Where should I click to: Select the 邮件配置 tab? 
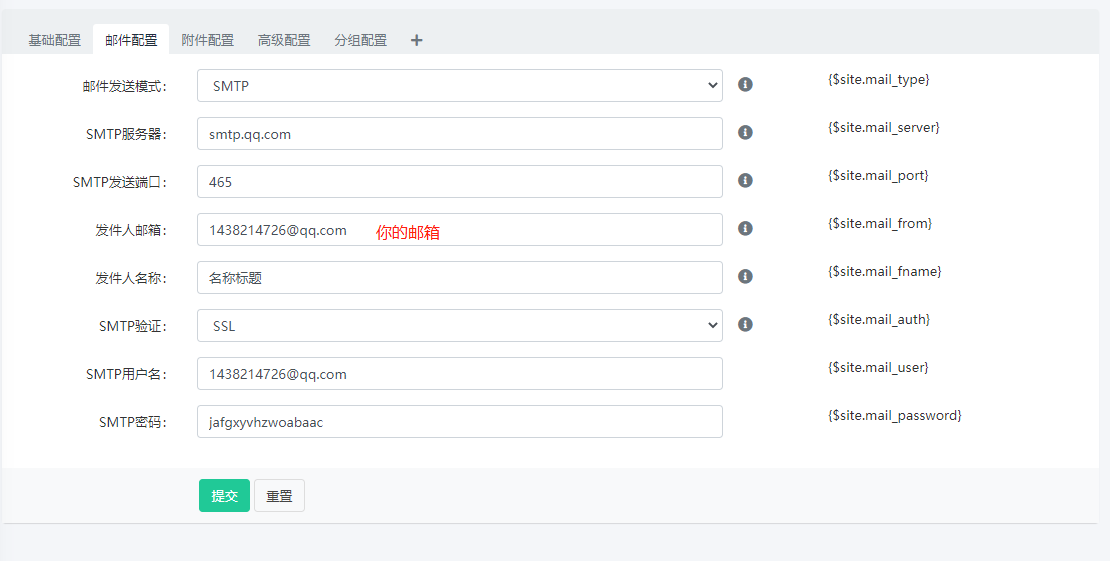[131, 40]
